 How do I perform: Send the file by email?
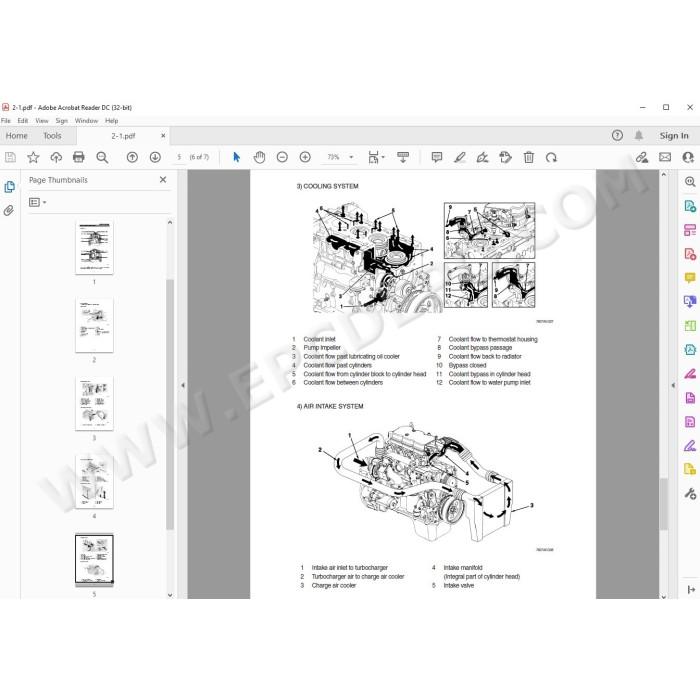[665, 157]
